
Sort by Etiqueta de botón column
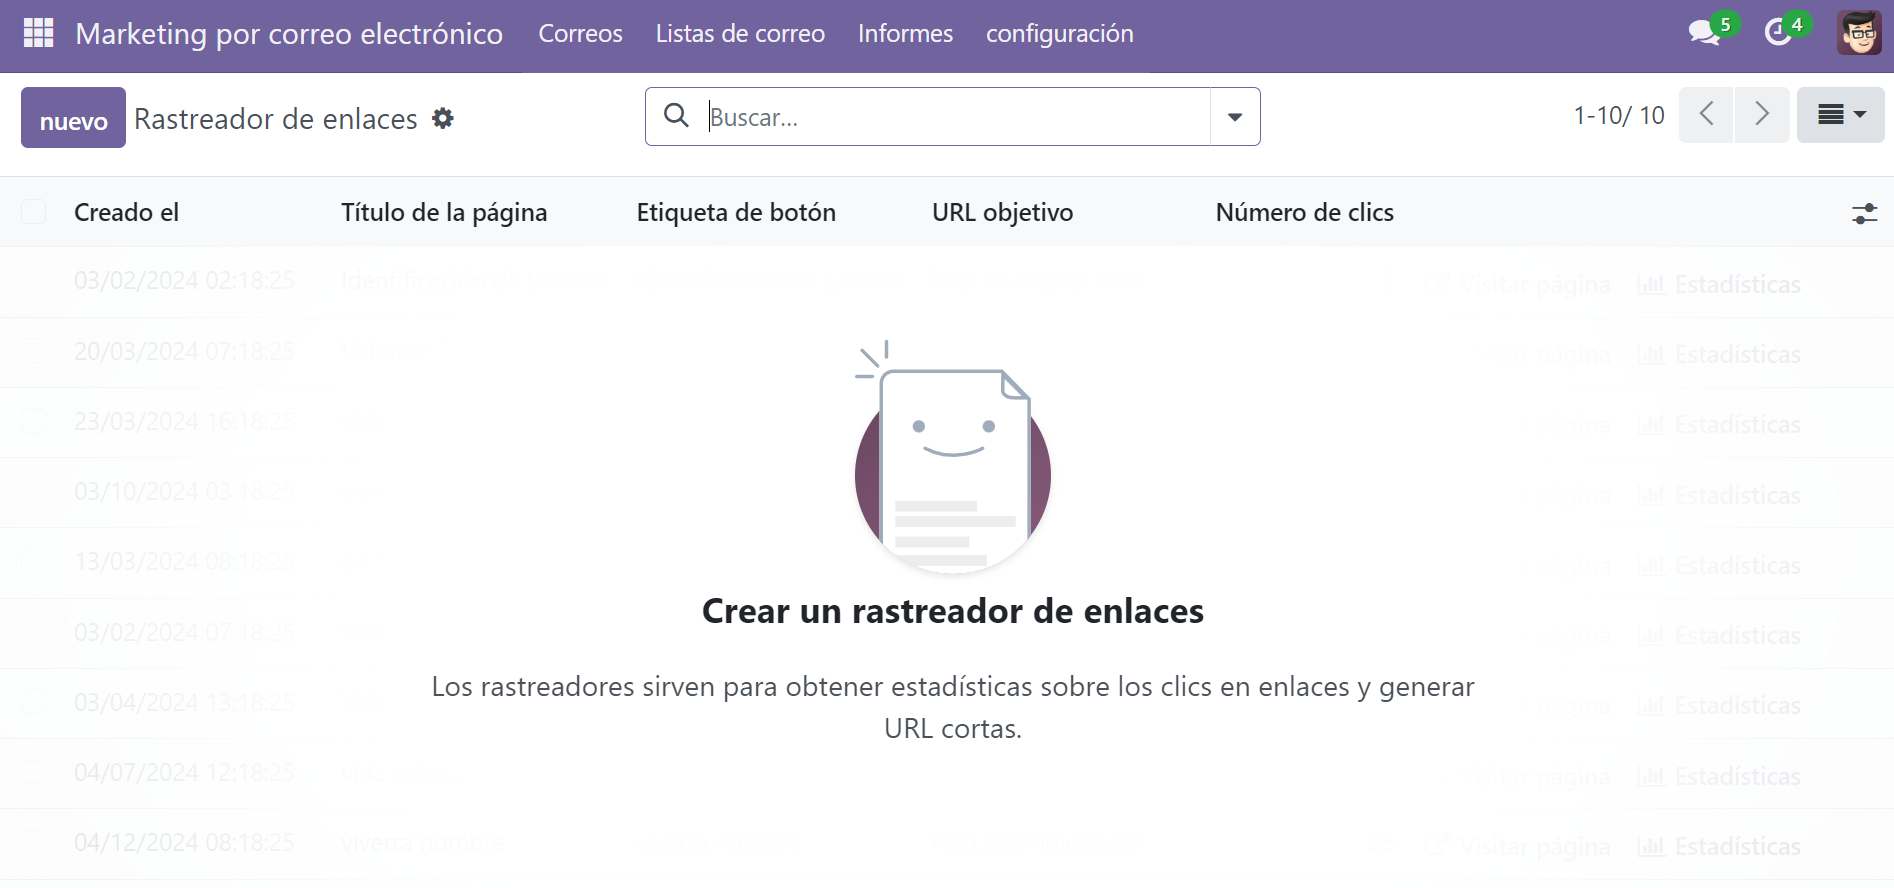[x=736, y=212]
